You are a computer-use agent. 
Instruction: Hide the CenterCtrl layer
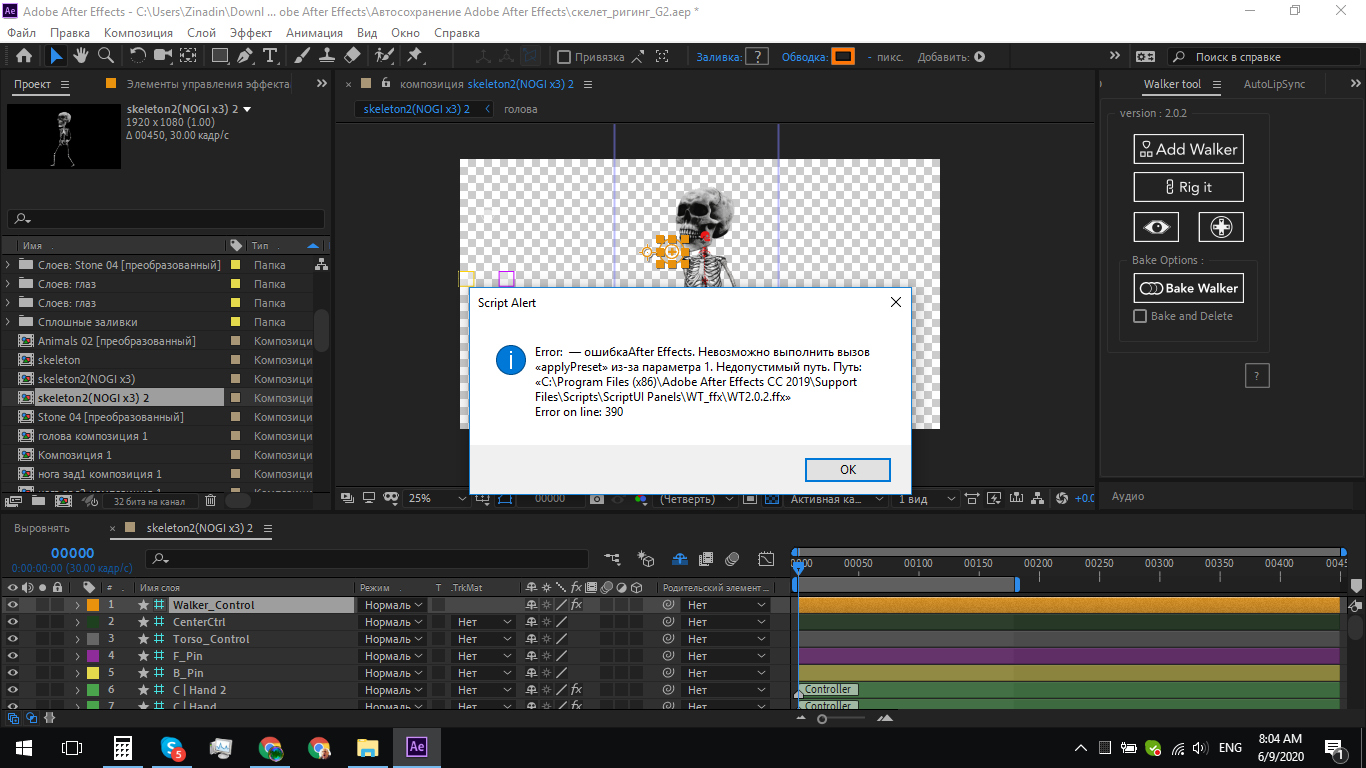(13, 622)
